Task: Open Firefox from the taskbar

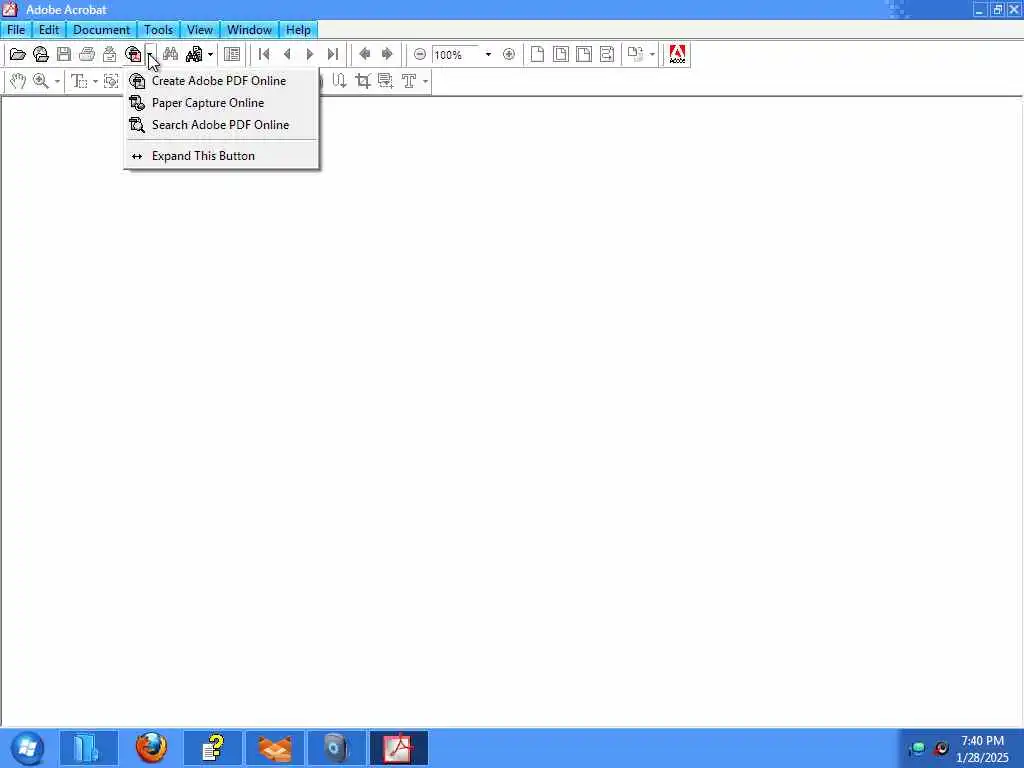Action: click(152, 748)
